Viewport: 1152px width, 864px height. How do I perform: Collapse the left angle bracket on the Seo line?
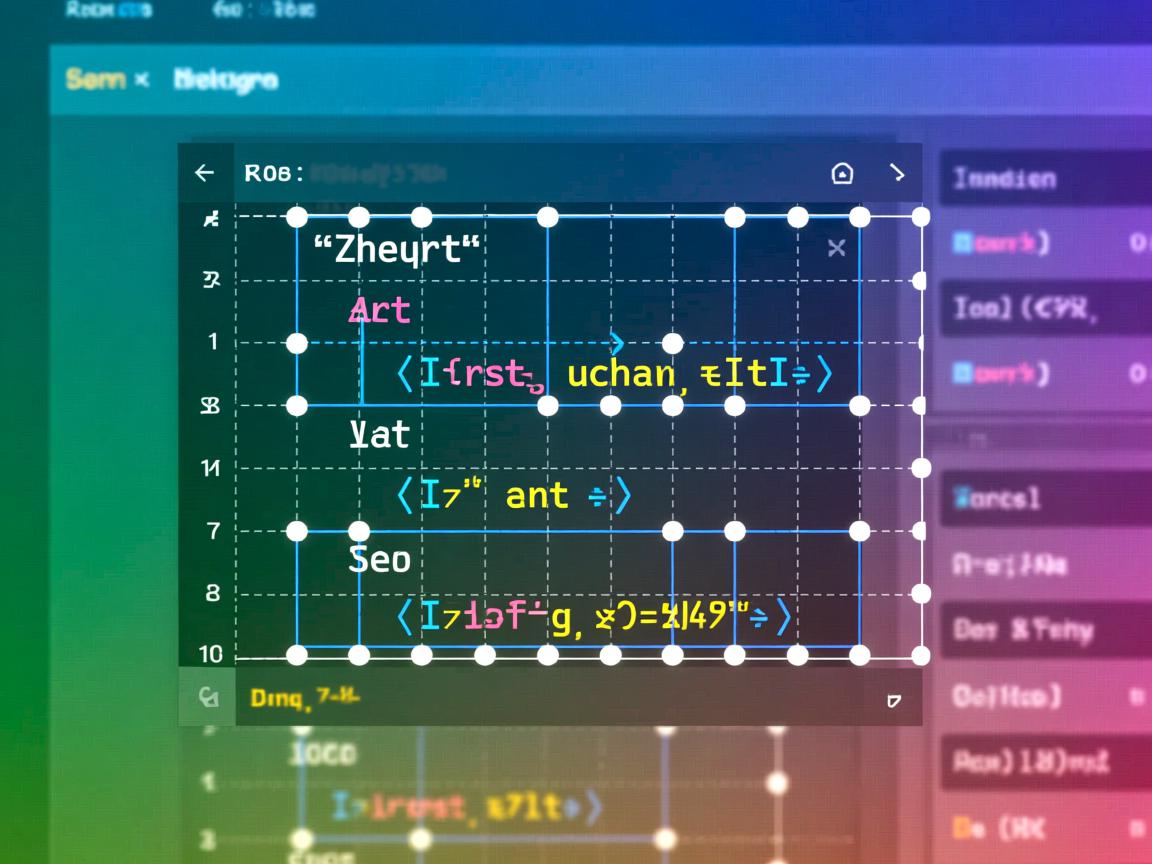404,617
